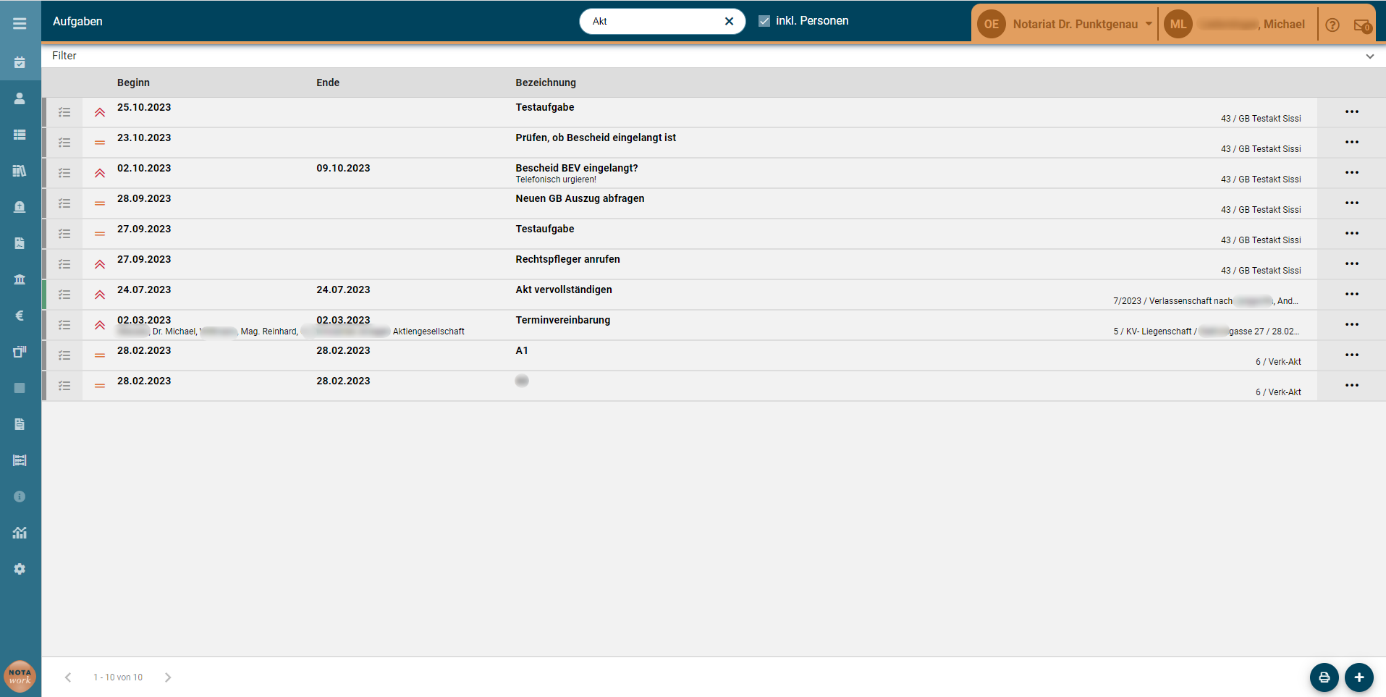
Task: Click the 1 - 10 von 10 pagination text
Action: pyautogui.click(x=118, y=677)
